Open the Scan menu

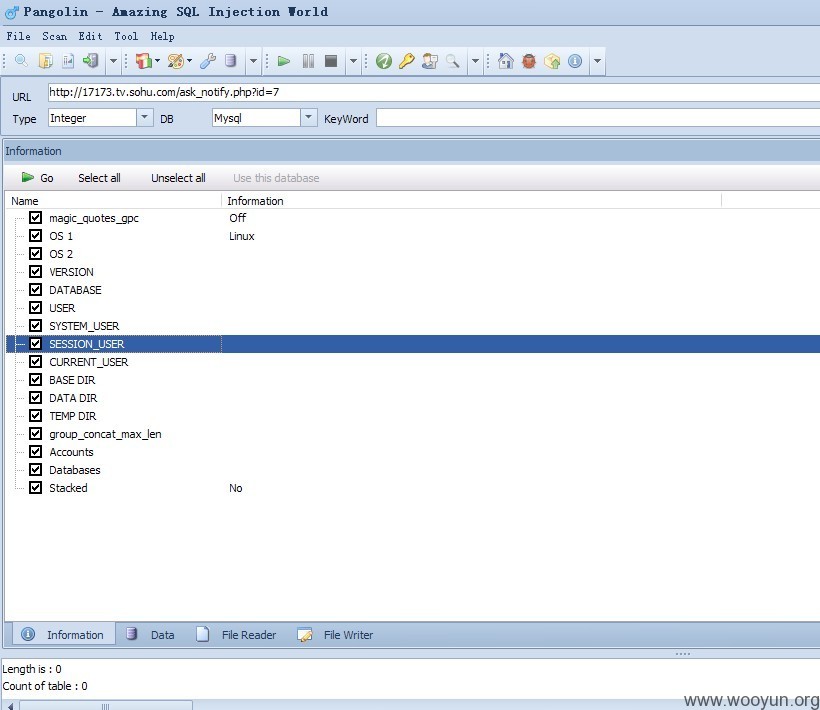tap(54, 36)
